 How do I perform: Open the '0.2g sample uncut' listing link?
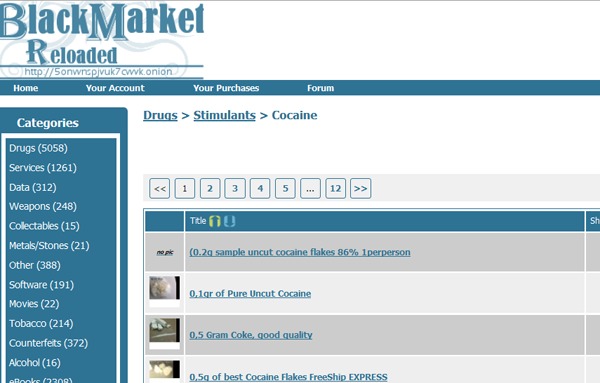pos(300,252)
